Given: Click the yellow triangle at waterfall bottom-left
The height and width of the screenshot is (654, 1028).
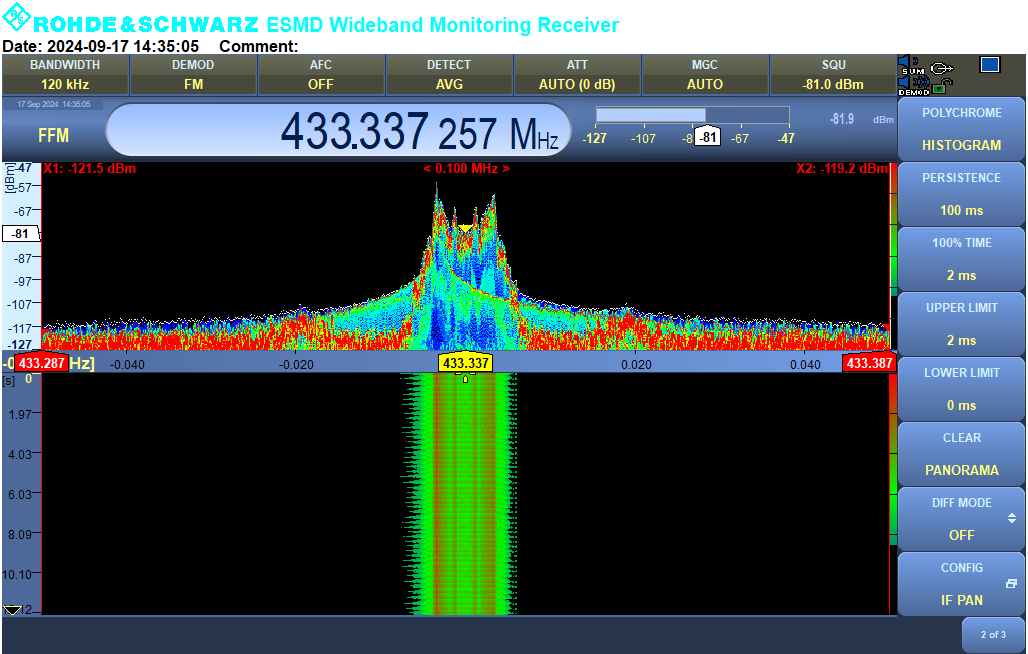Looking at the screenshot, I should click(12, 610).
